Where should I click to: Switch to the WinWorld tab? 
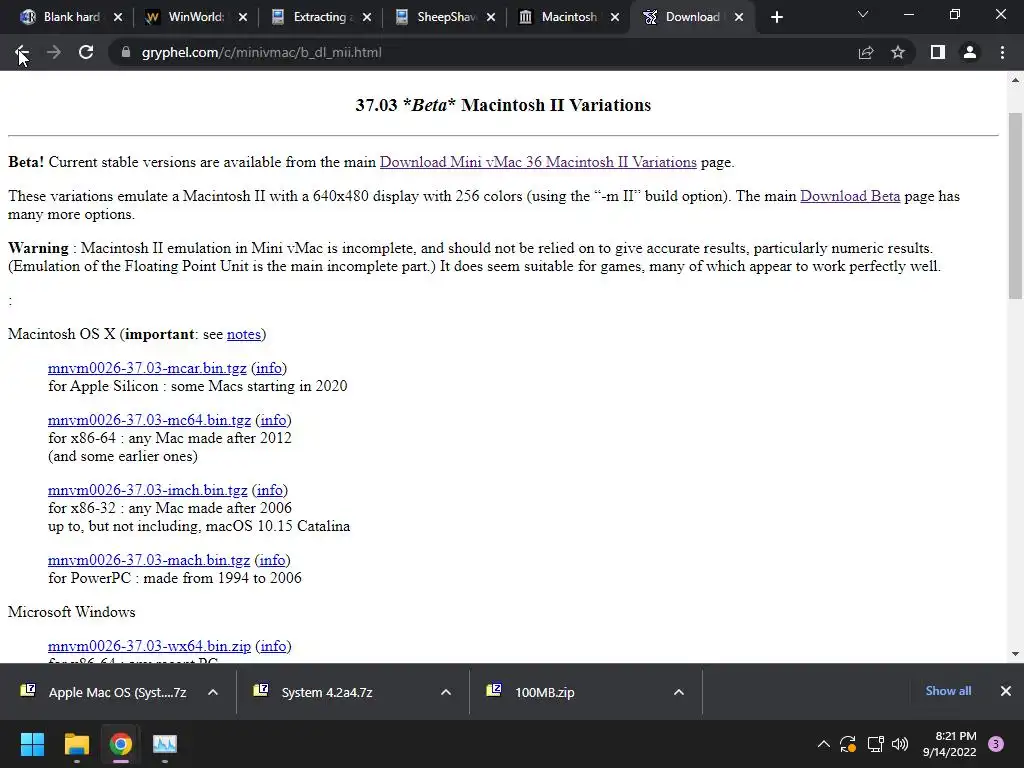pyautogui.click(x=196, y=17)
